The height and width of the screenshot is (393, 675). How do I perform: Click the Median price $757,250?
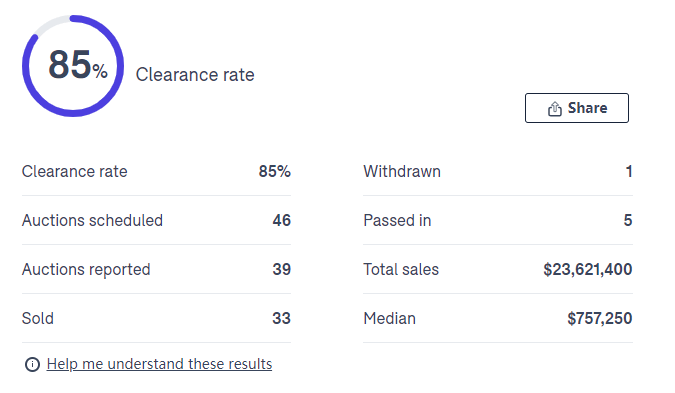pos(600,319)
